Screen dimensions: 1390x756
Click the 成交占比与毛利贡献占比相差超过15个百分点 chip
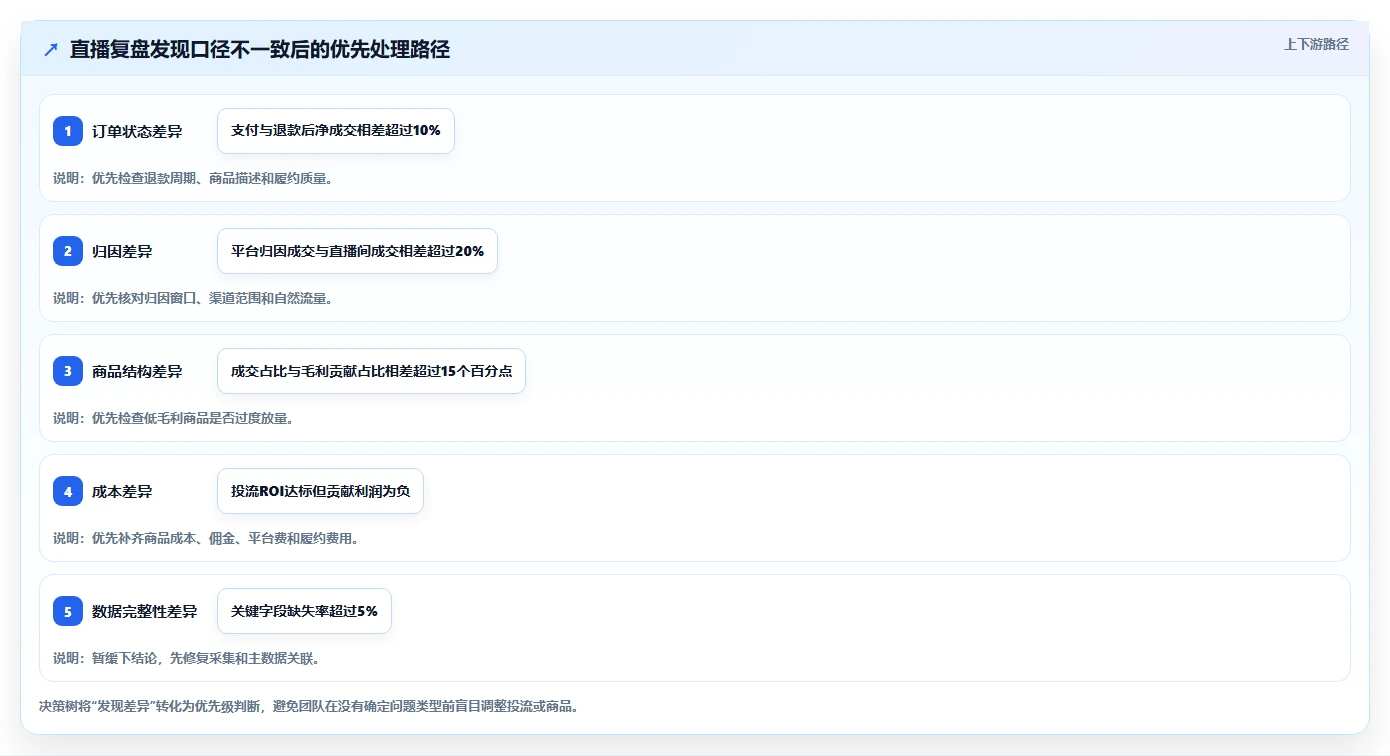371,371
